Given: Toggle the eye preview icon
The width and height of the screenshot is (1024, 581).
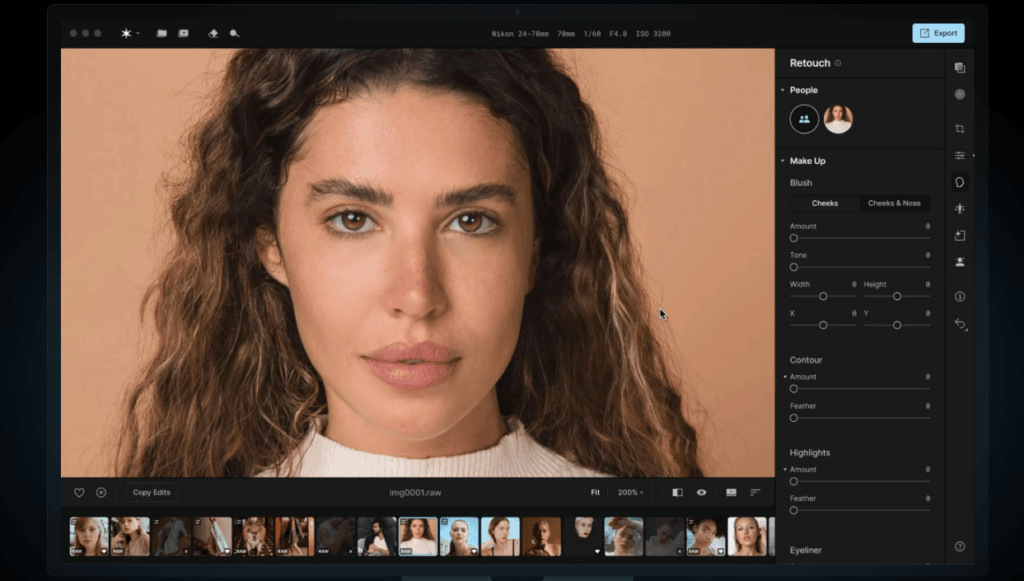Looking at the screenshot, I should pyautogui.click(x=701, y=492).
